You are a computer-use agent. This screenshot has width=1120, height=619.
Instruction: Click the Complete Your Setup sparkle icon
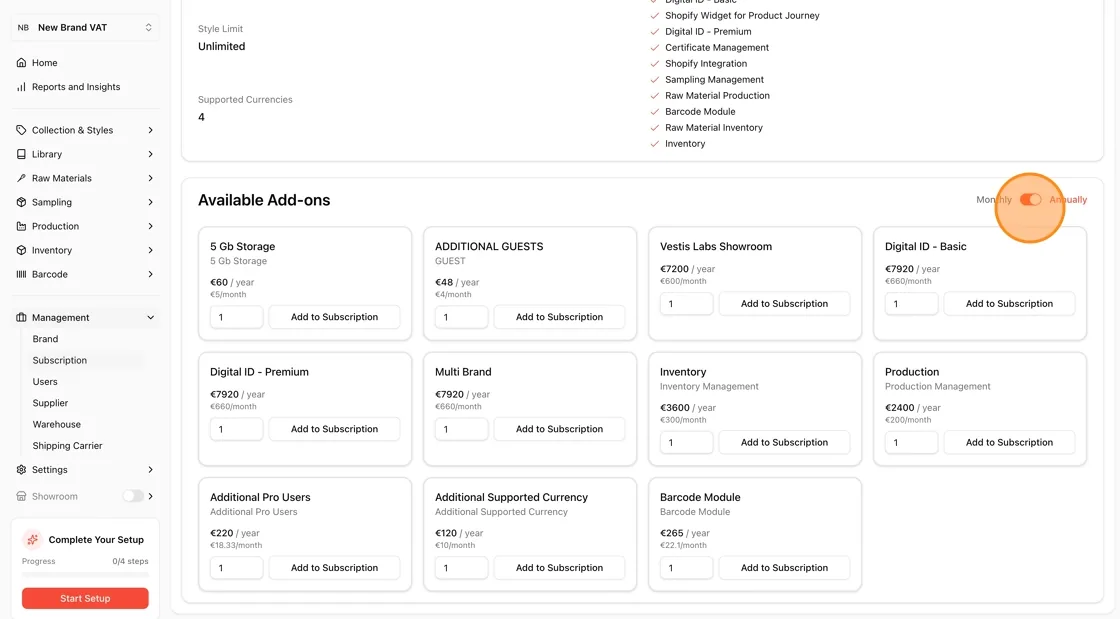click(x=32, y=540)
